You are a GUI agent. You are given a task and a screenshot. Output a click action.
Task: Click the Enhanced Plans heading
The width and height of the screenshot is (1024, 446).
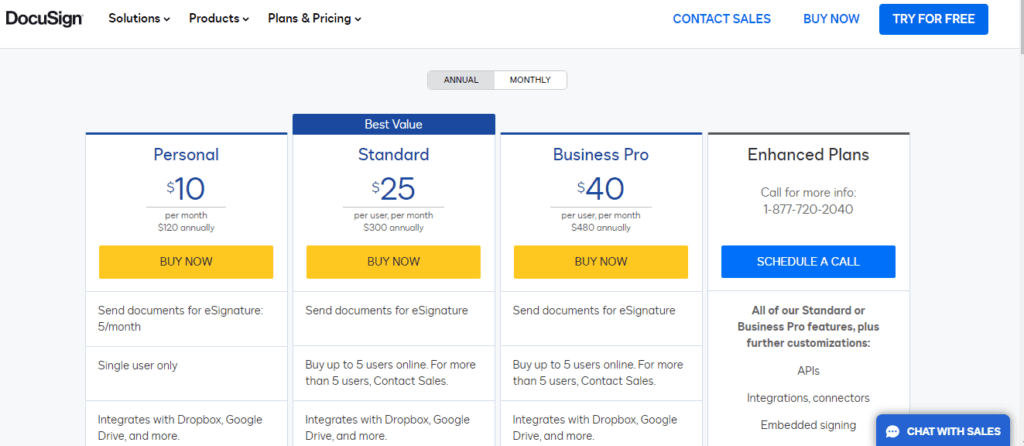808,155
